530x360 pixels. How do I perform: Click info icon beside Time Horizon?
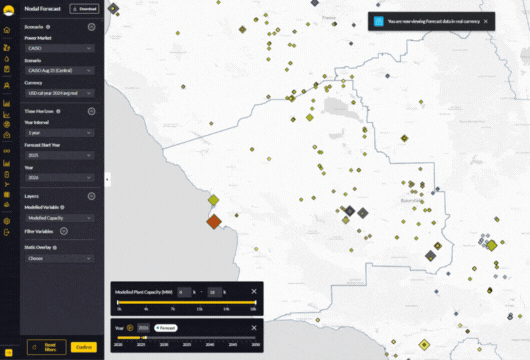pyautogui.click(x=58, y=111)
